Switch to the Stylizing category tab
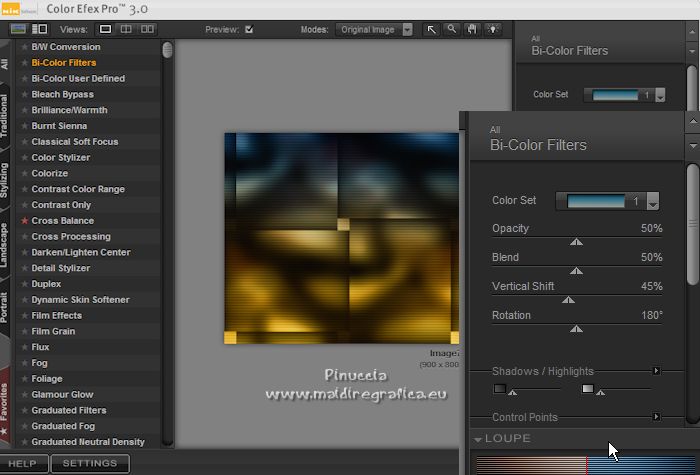This screenshot has height=475, width=700. [x=4, y=180]
